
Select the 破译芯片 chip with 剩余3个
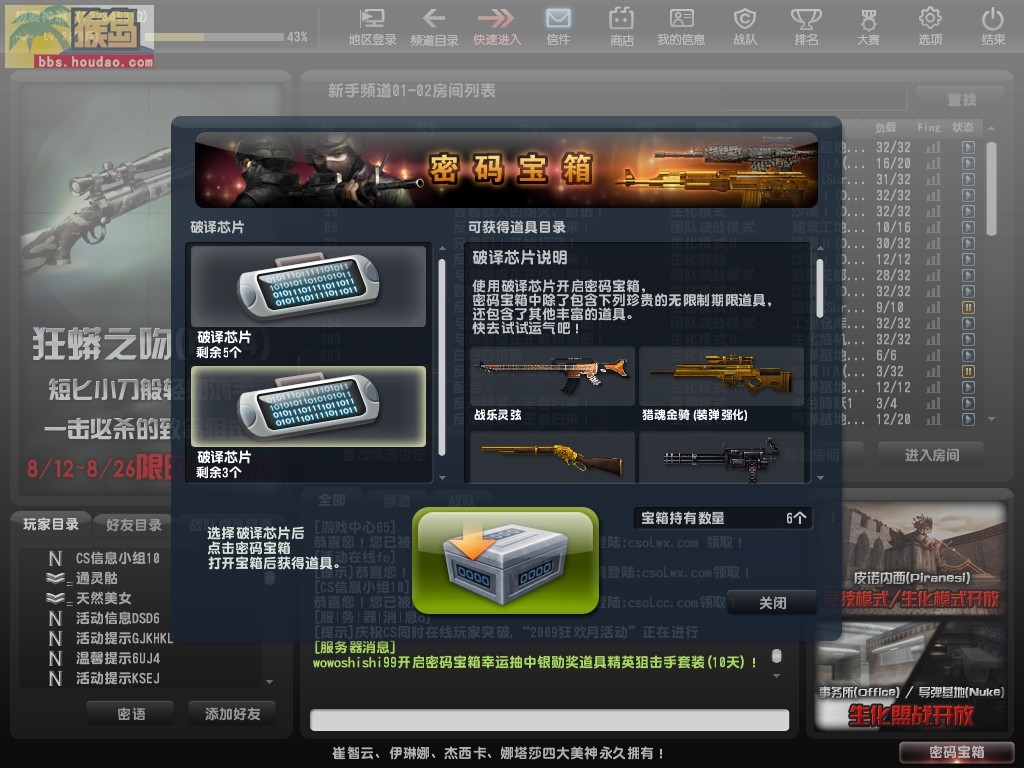tap(308, 407)
